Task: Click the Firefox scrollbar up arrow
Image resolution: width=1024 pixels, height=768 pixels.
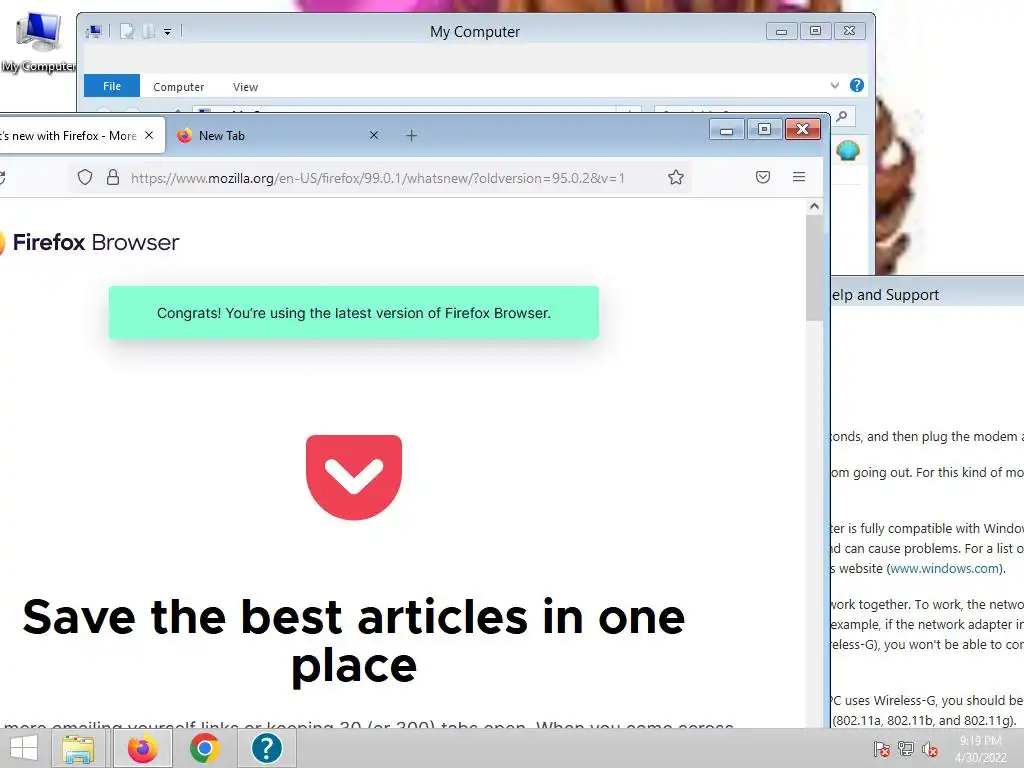Action: click(814, 206)
